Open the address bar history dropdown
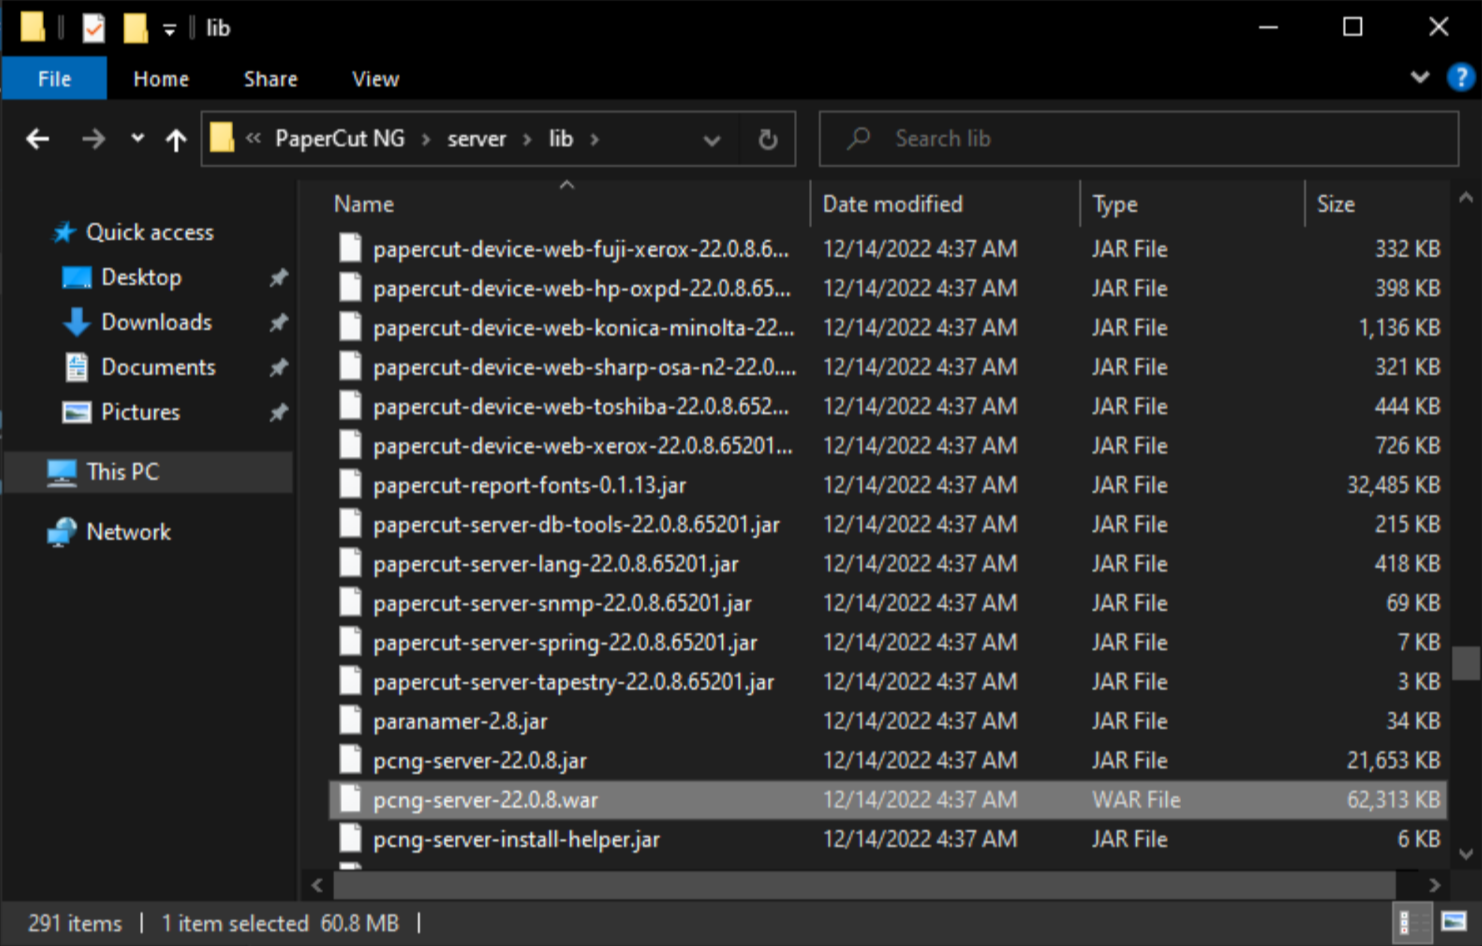 tap(712, 140)
